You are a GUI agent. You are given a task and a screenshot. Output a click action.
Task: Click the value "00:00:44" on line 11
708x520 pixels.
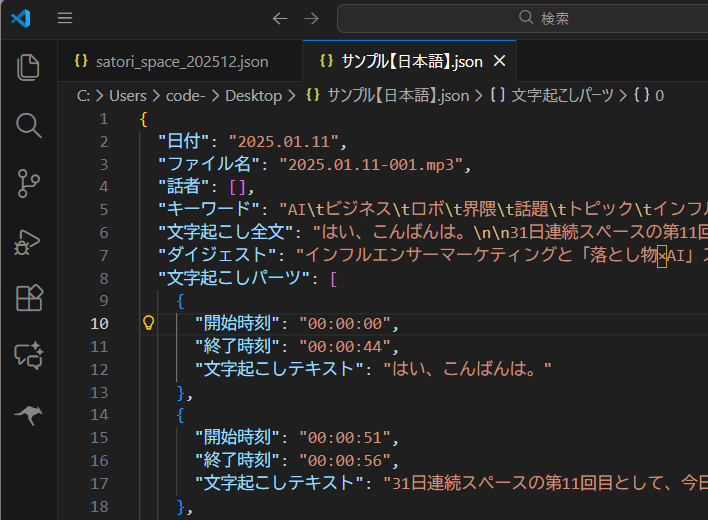345,347
